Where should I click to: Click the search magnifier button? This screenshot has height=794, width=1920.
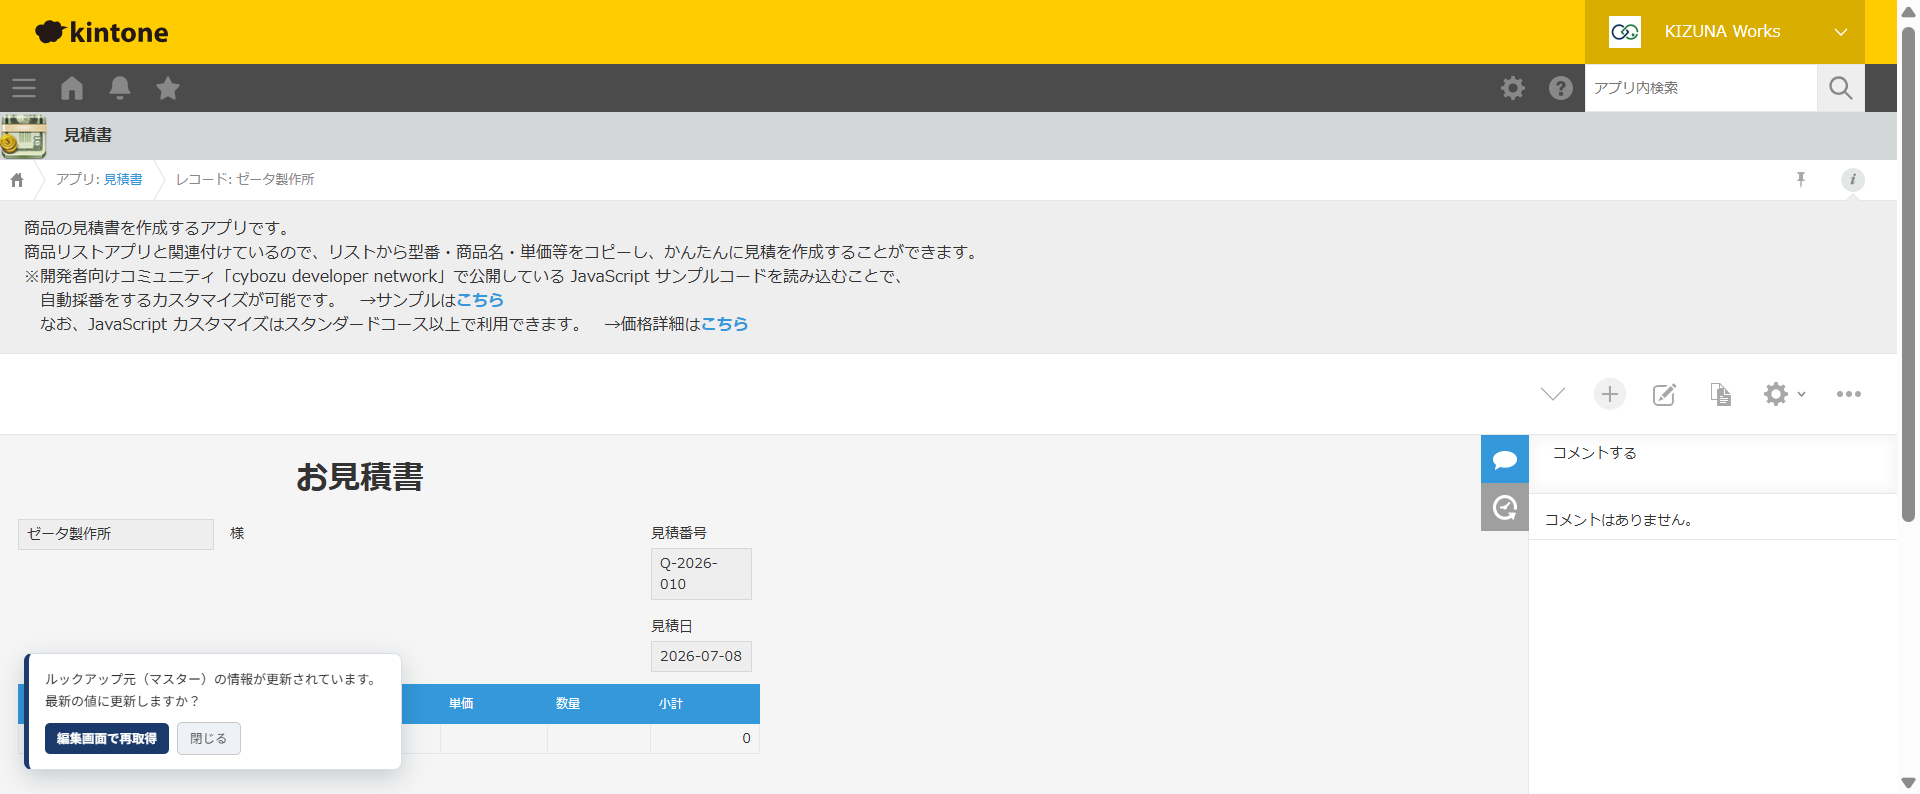coord(1841,88)
